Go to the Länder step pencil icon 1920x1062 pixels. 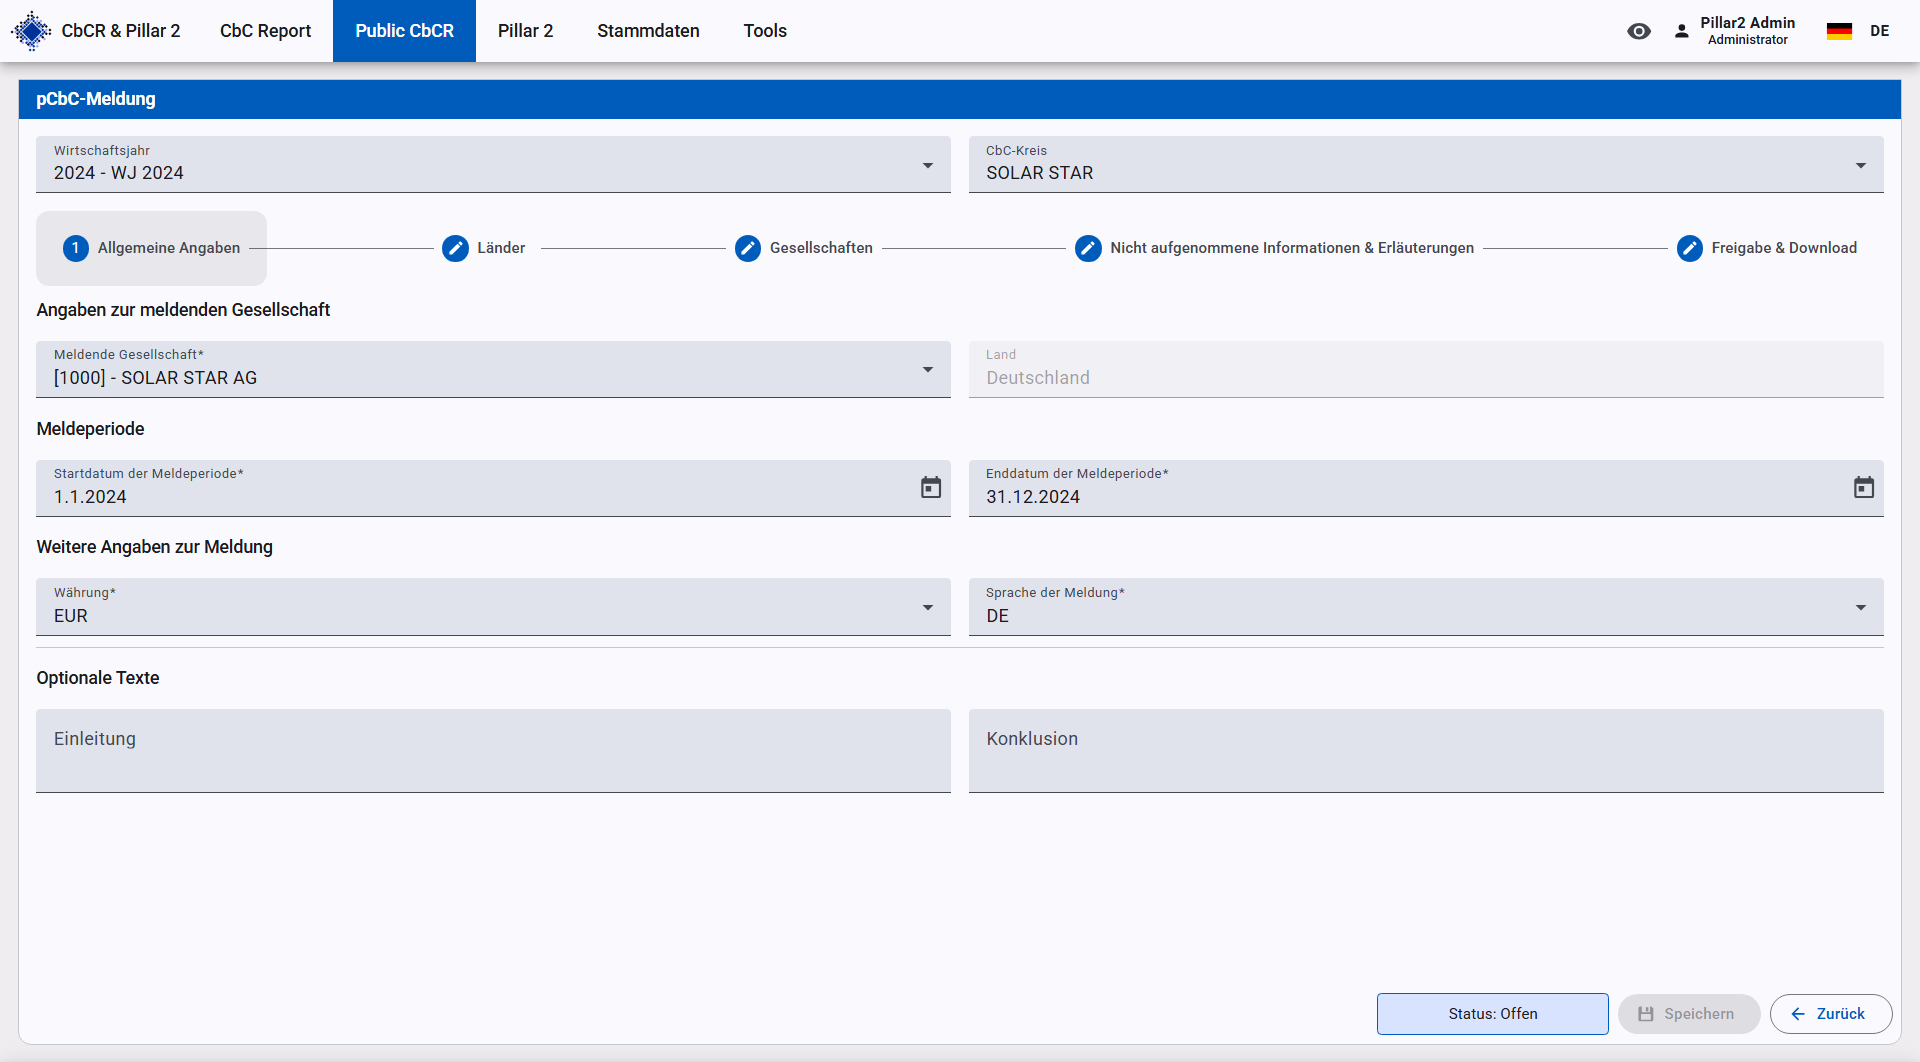pyautogui.click(x=455, y=248)
